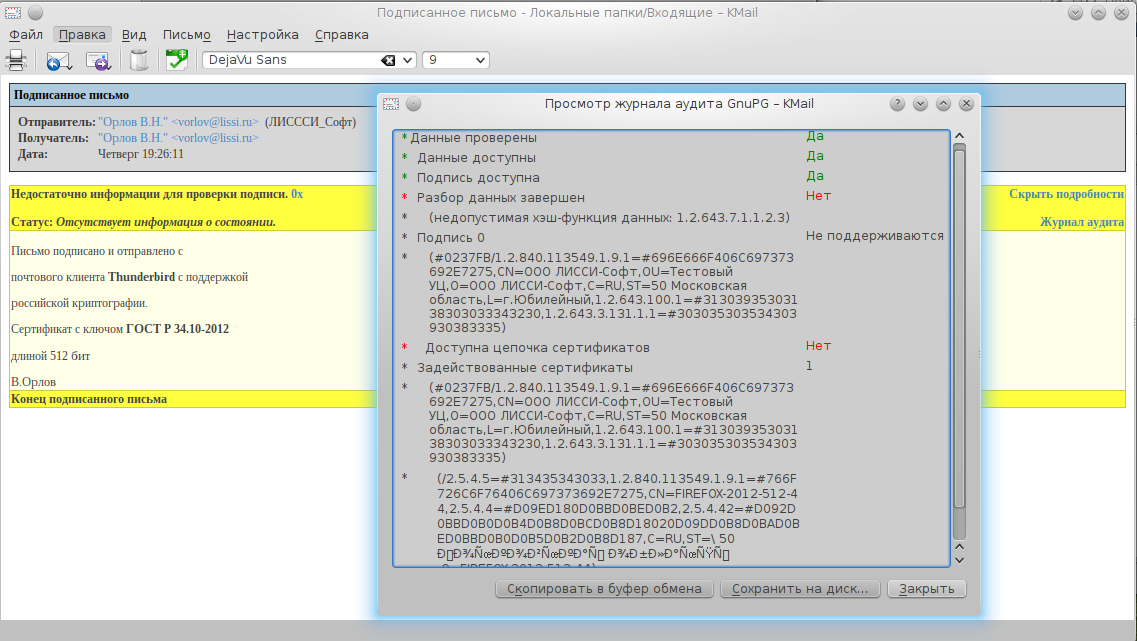Click the Сохранить на диск... button
Viewport: 1137px width, 641px height.
800,589
